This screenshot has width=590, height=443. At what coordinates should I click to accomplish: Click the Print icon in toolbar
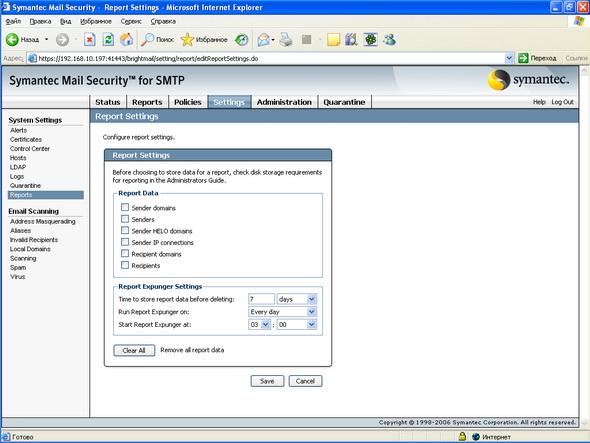pos(286,40)
